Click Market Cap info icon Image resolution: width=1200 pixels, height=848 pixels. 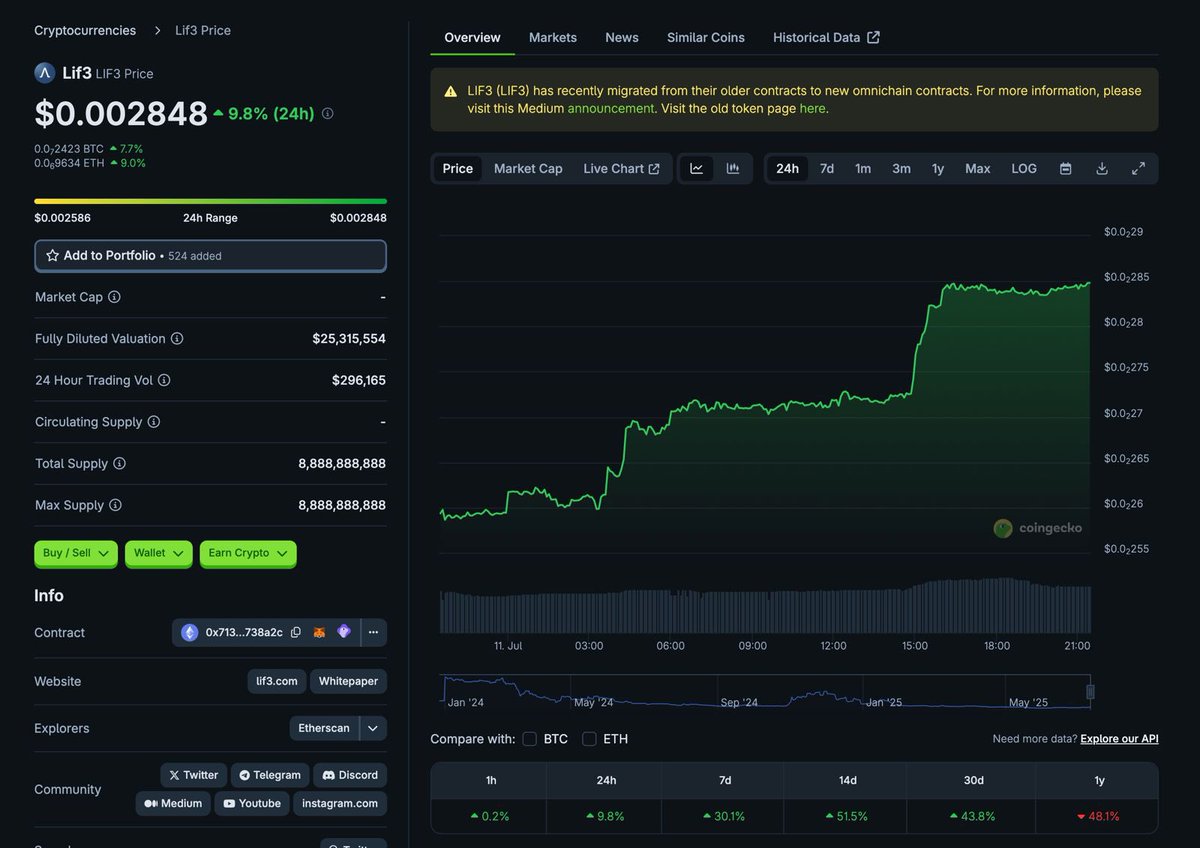point(114,297)
